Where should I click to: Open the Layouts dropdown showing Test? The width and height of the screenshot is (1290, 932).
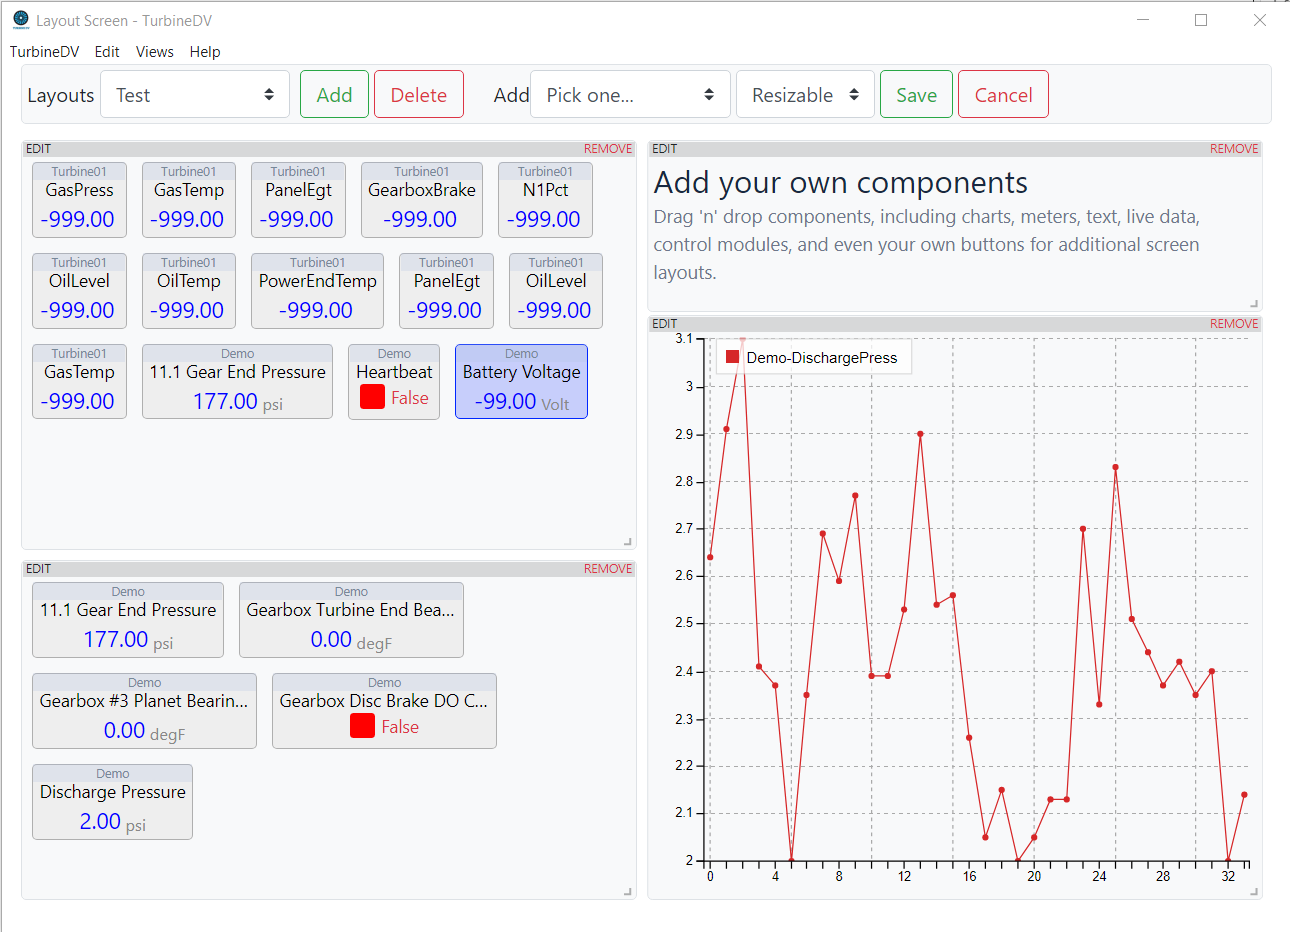(194, 93)
